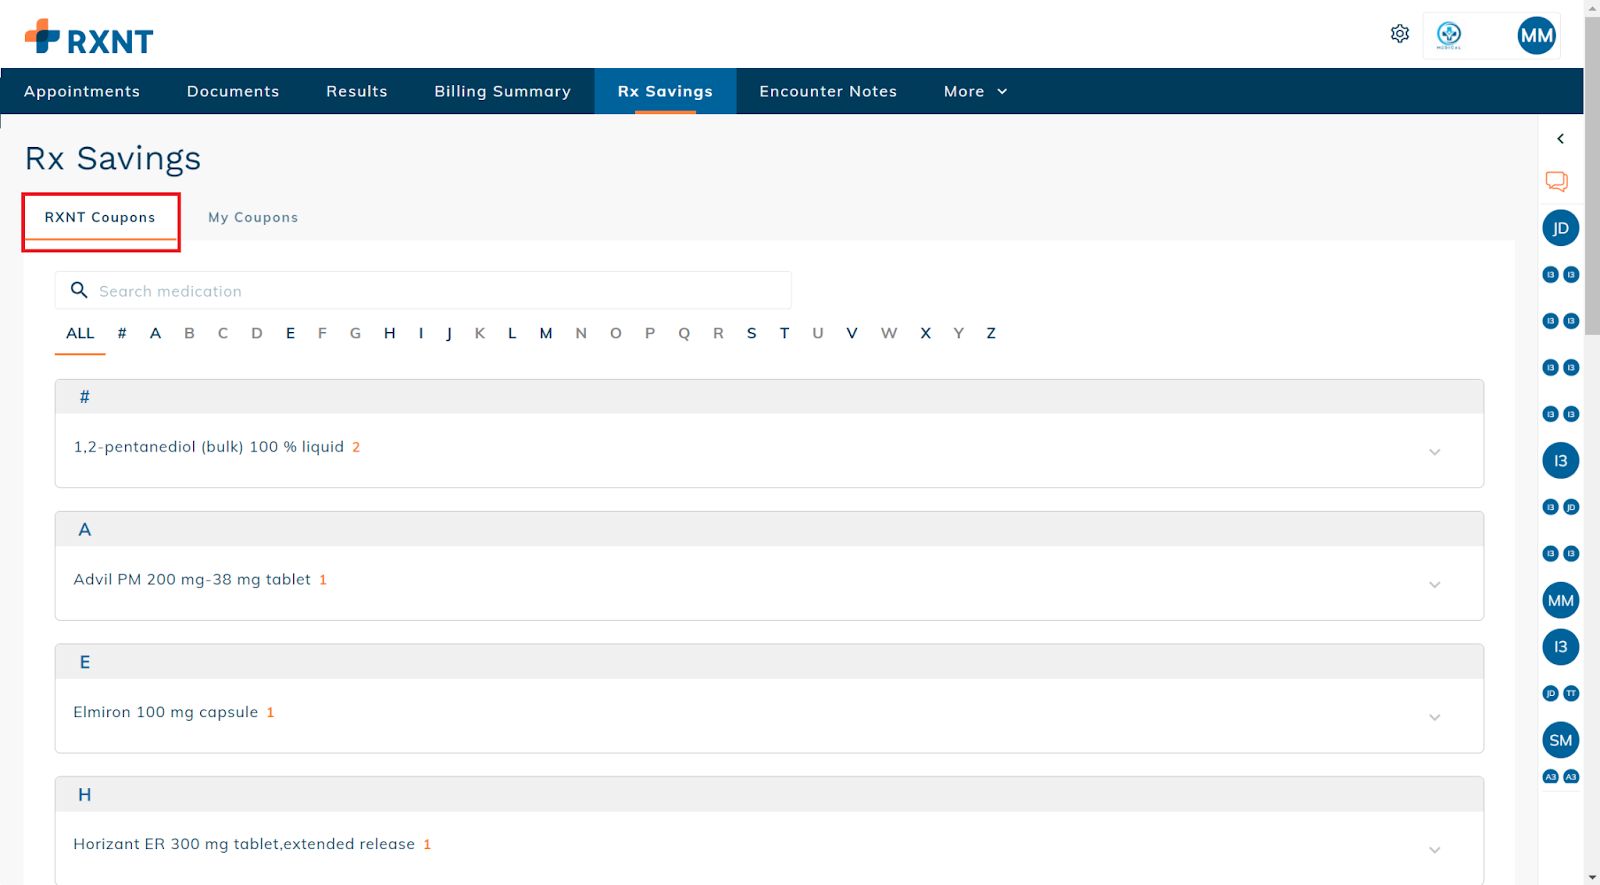Open the More dropdown menu
The image size is (1600, 885).
pos(975,91)
